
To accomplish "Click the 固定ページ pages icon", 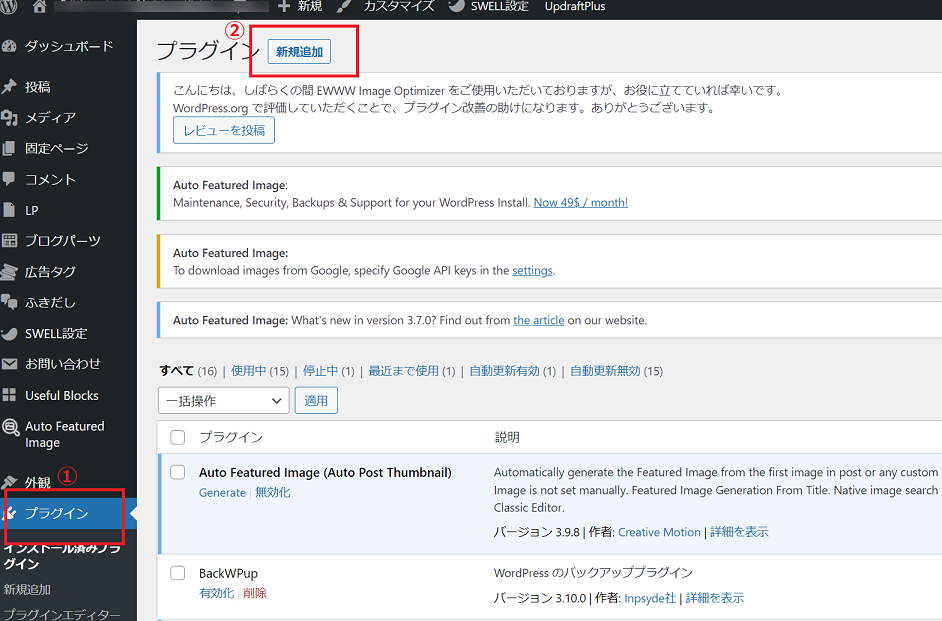I will [x=9, y=148].
